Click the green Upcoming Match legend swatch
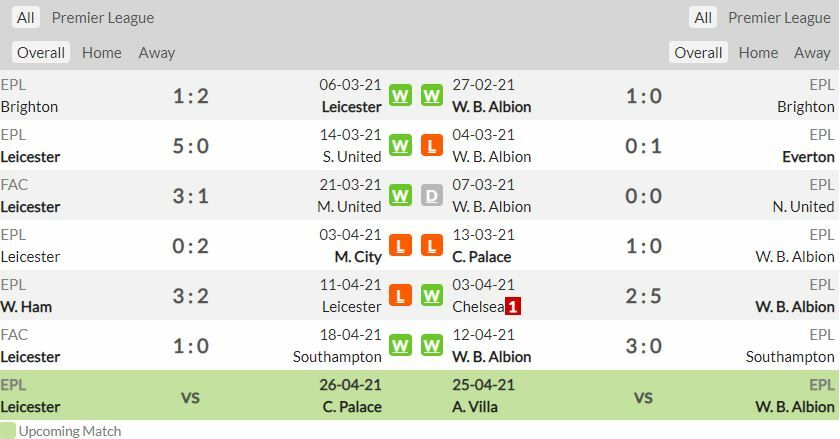Image resolution: width=840 pixels, height=439 pixels. point(8,431)
